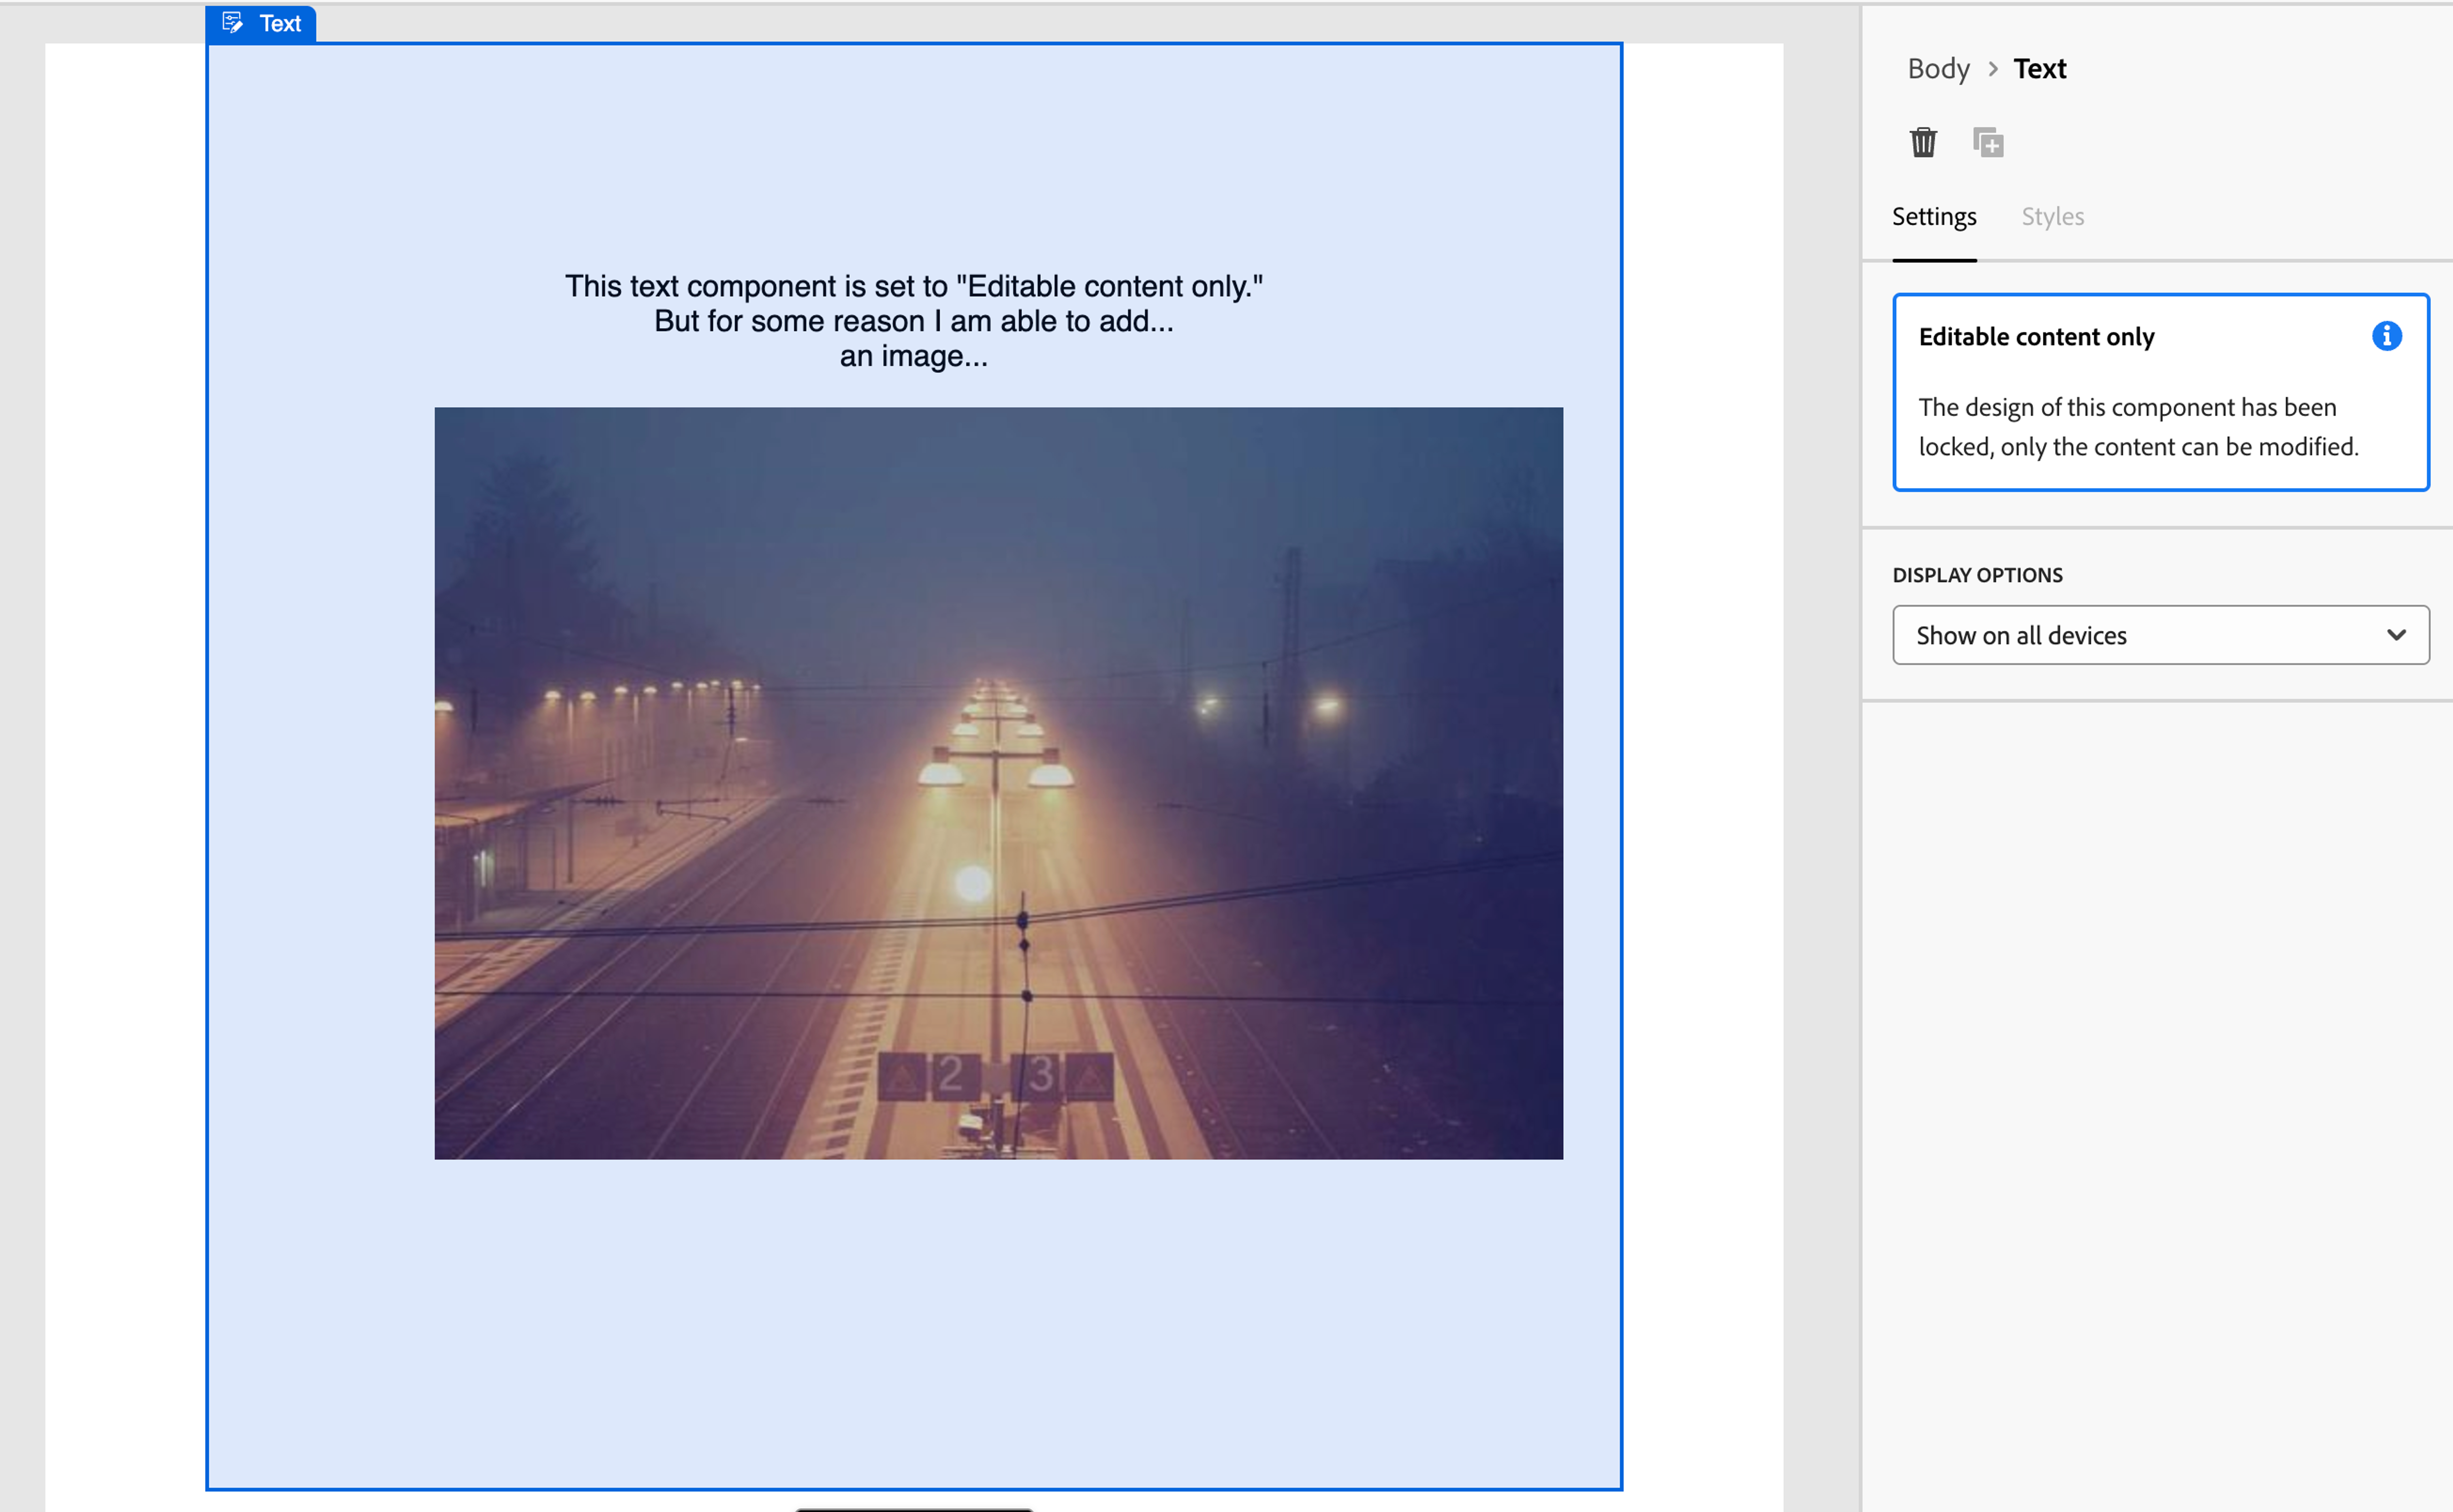Open the Styles tab
Image resolution: width=2453 pixels, height=1512 pixels.
tap(2052, 217)
